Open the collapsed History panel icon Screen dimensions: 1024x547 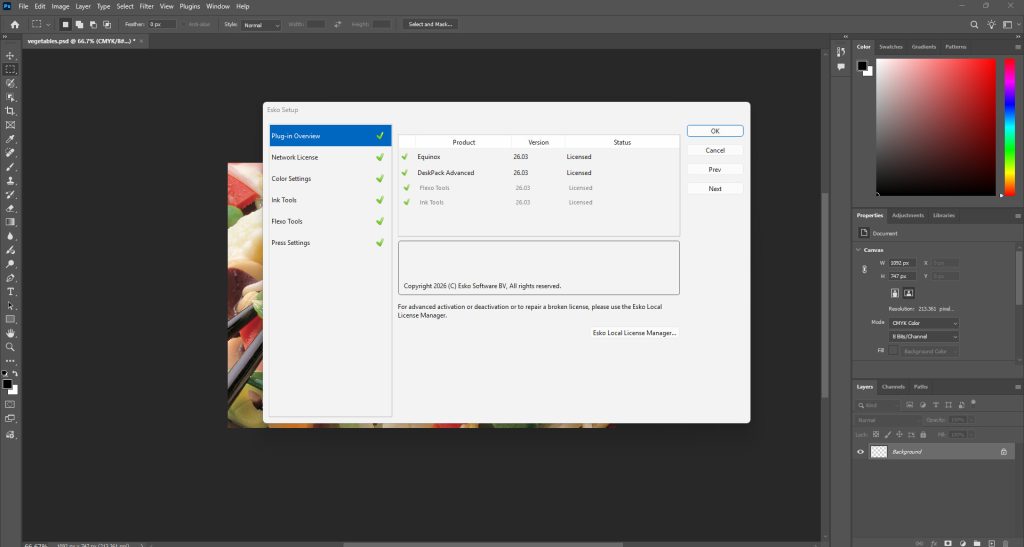(x=840, y=52)
